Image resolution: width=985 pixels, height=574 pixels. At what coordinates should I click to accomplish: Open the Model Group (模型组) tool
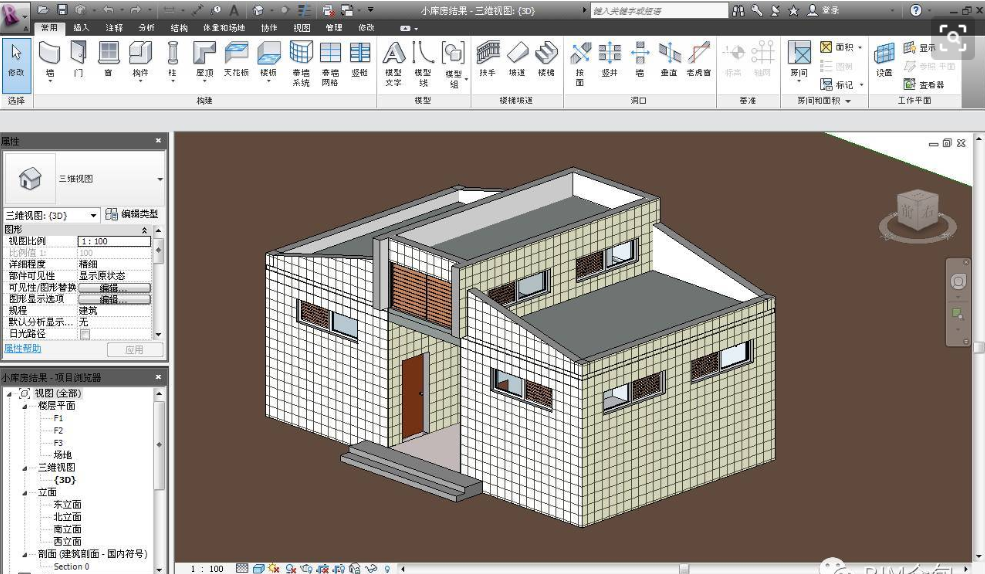point(454,64)
